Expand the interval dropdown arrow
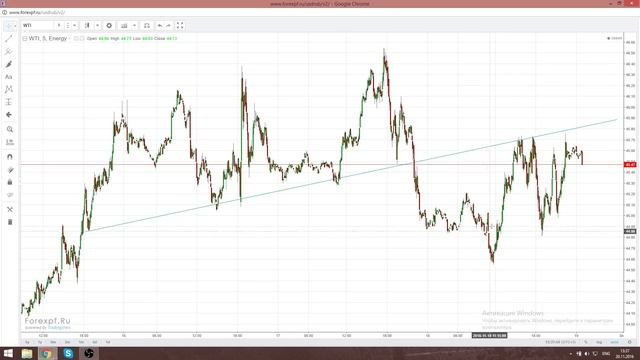 point(75,25)
